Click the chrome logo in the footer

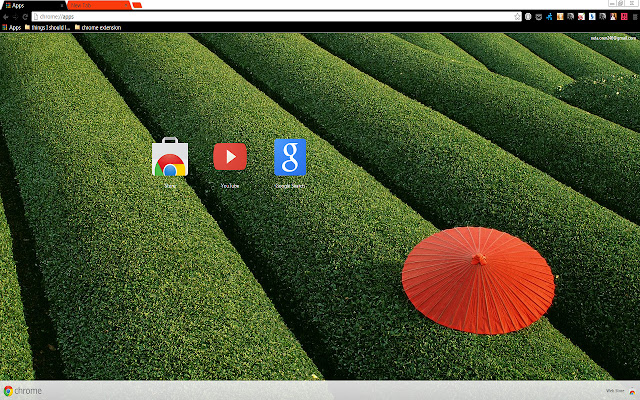pos(22,391)
